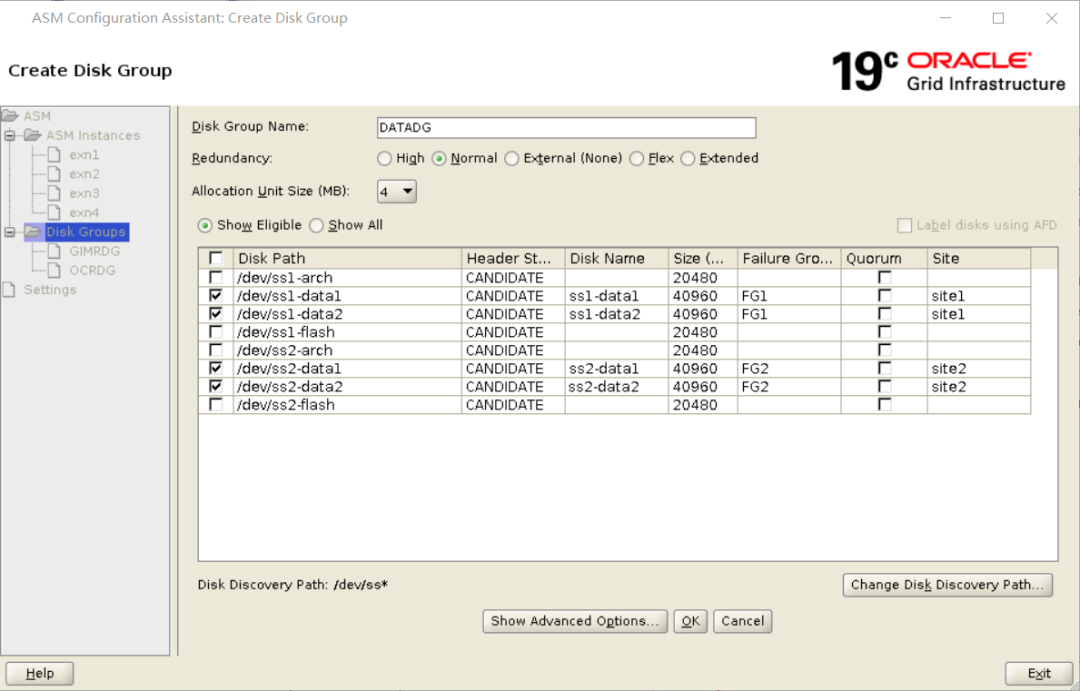
Task: Click the Disk Path column header
Action: coord(347,258)
